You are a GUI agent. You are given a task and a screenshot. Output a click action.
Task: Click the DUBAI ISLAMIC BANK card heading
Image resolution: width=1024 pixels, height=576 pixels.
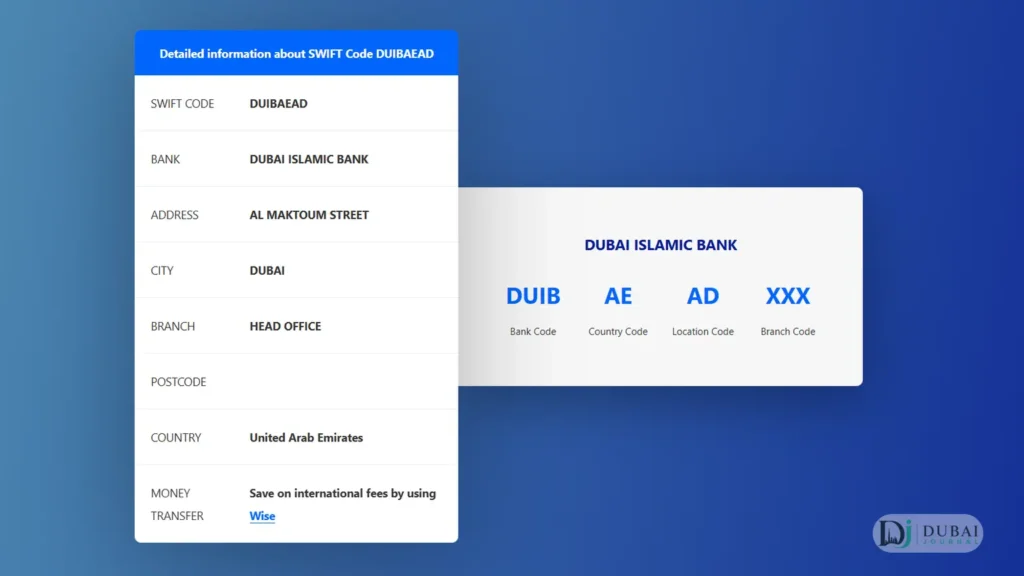pos(660,245)
